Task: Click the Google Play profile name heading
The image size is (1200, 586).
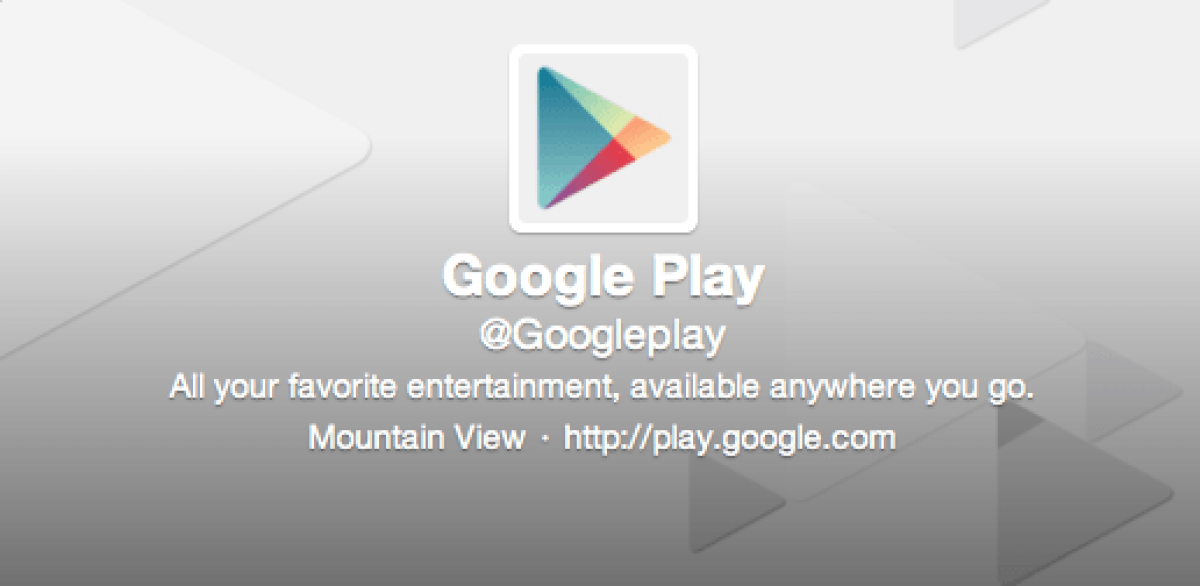Action: pos(603,278)
